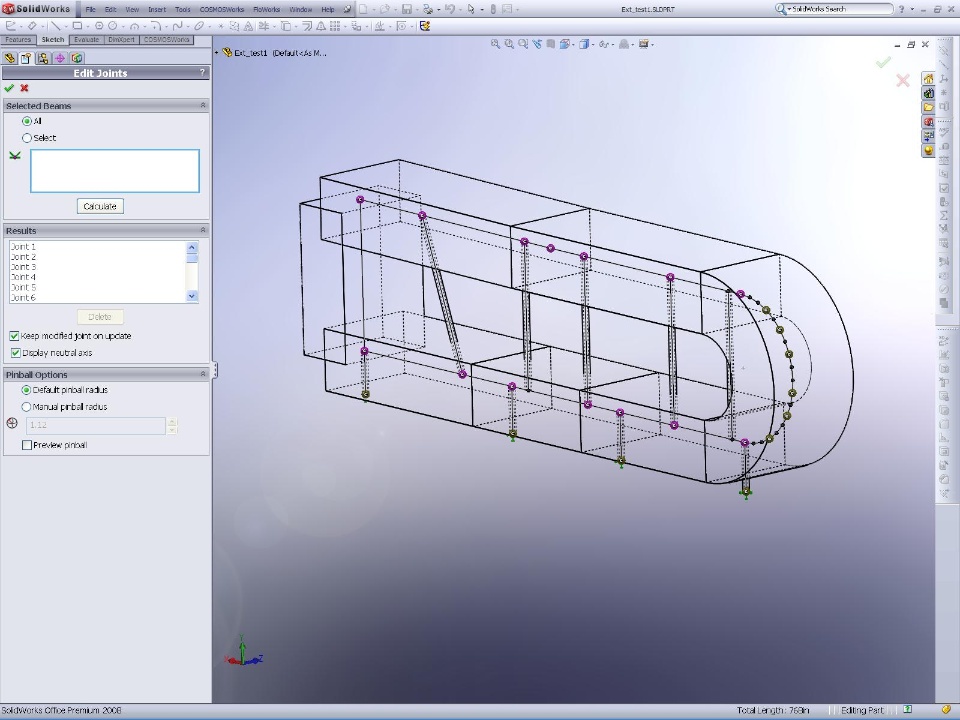Click the pinball radius value field
This screenshot has height=720, width=960.
[x=96, y=425]
